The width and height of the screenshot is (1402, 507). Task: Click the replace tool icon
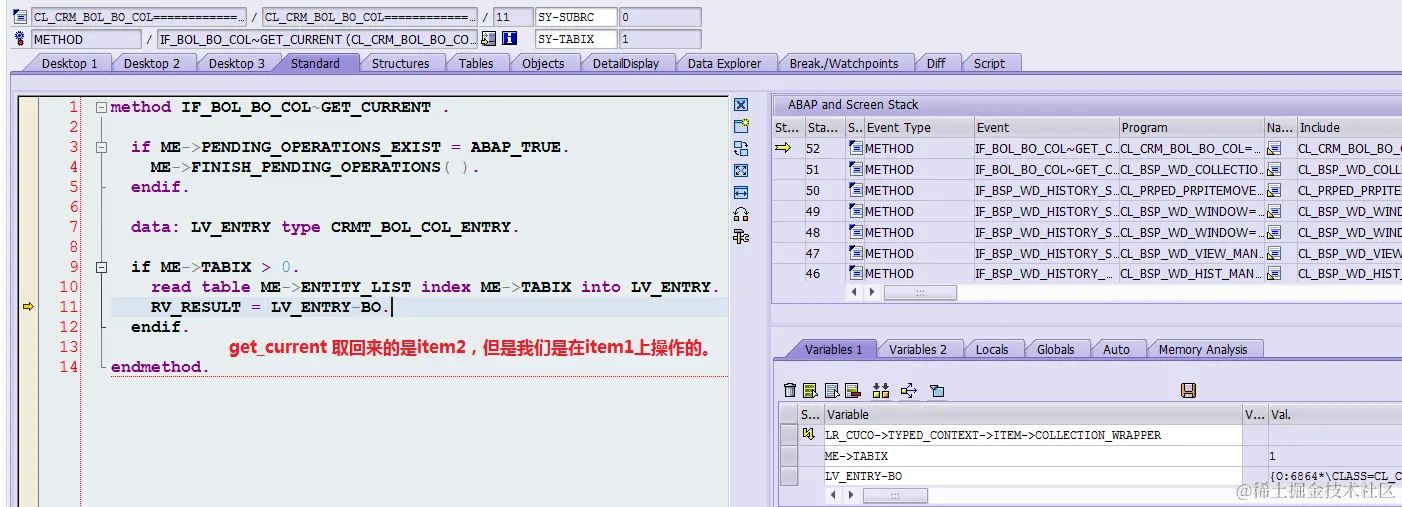(741, 148)
